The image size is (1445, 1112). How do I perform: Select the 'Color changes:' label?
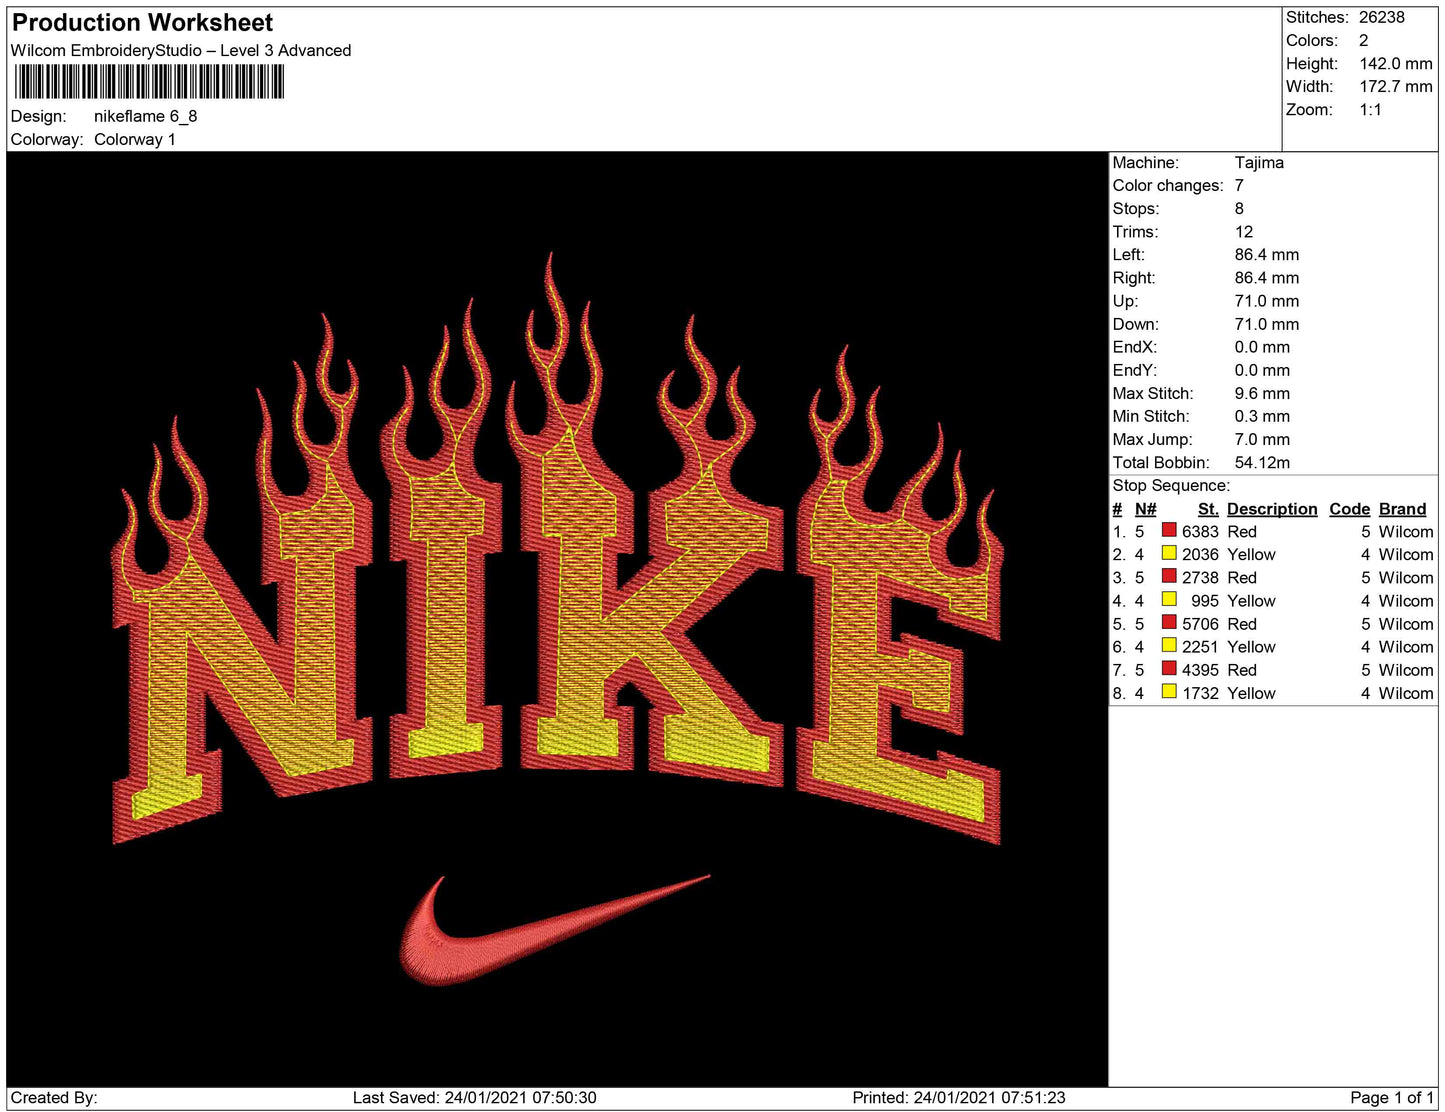coord(1168,185)
